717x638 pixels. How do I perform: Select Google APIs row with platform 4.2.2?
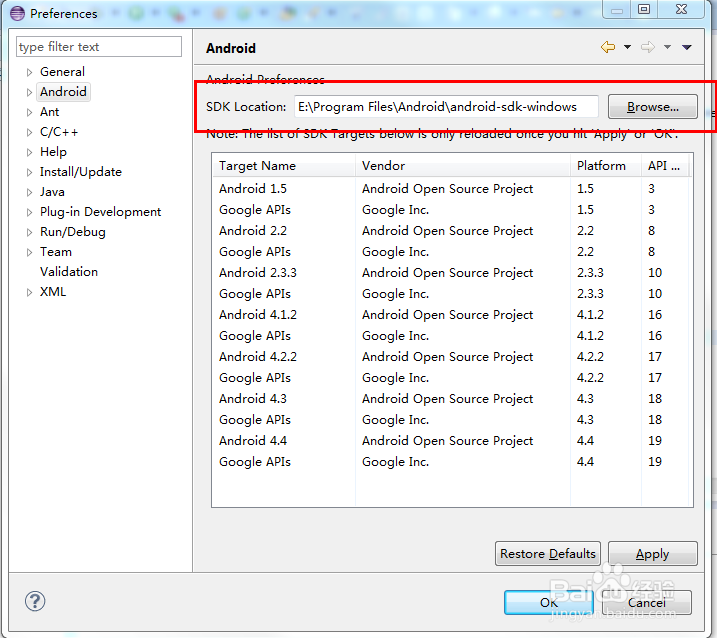point(450,378)
